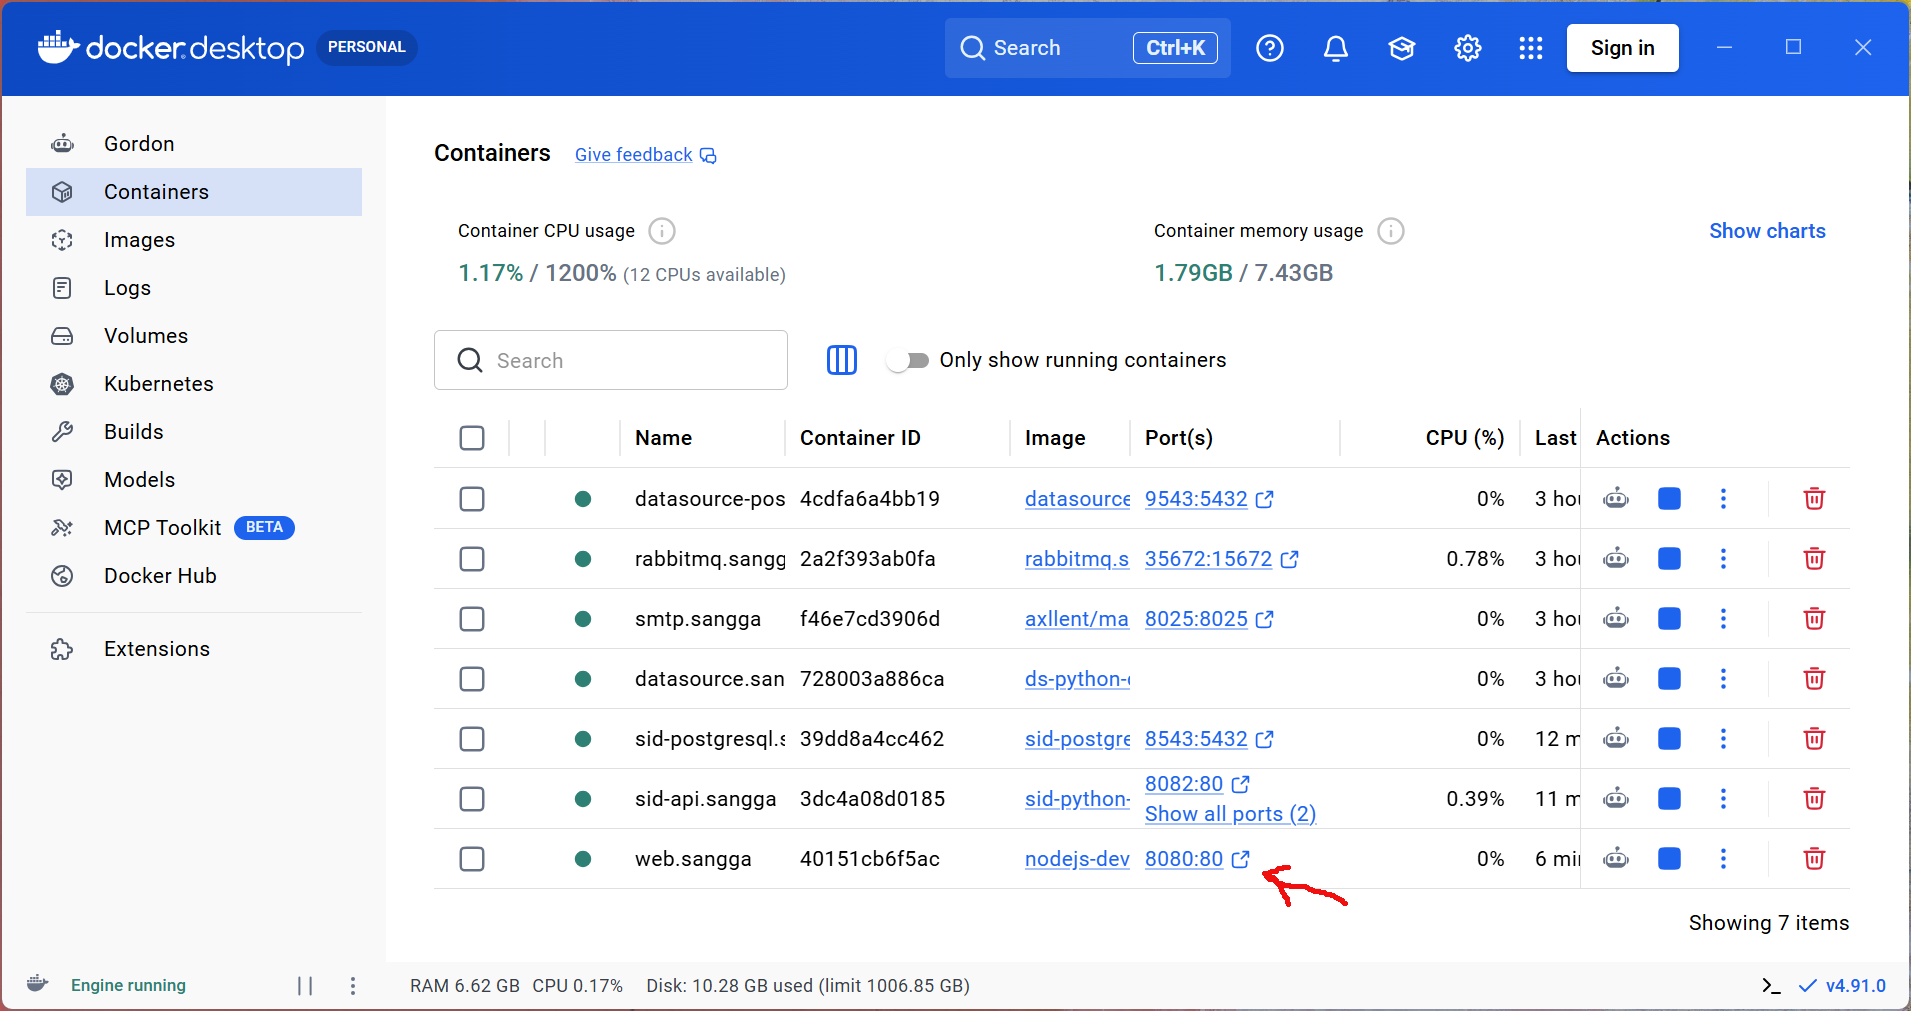Click the column-layout manage columns icon
The image size is (1911, 1011).
(x=842, y=360)
